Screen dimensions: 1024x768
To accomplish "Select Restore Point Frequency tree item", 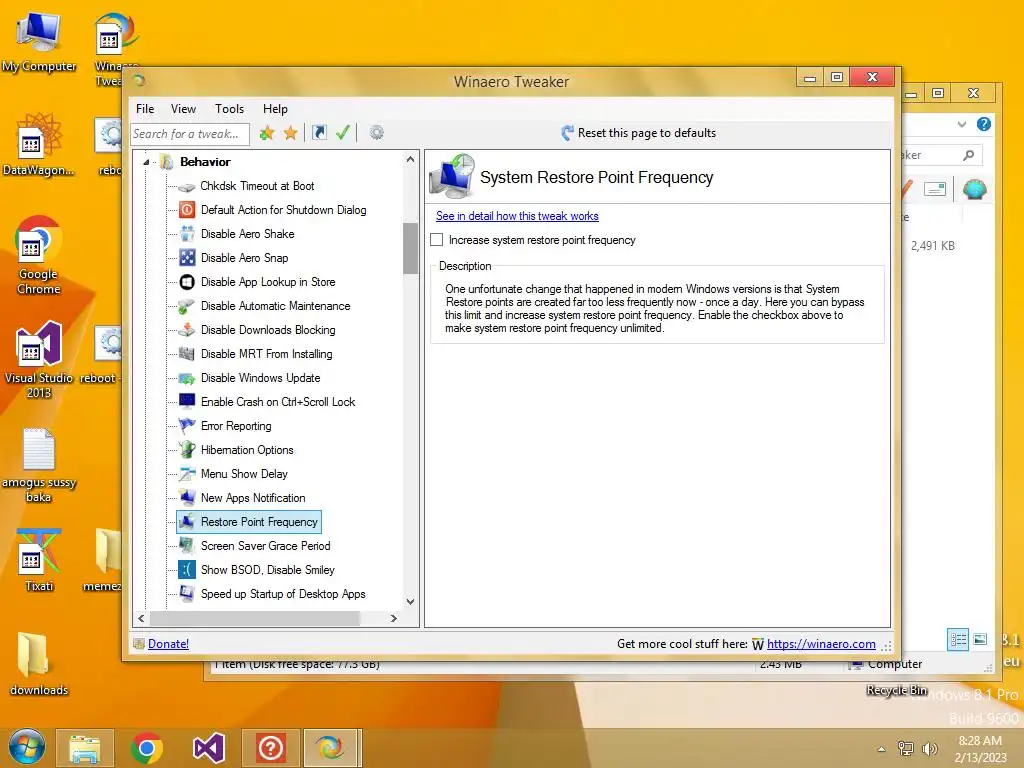I will point(249,522).
